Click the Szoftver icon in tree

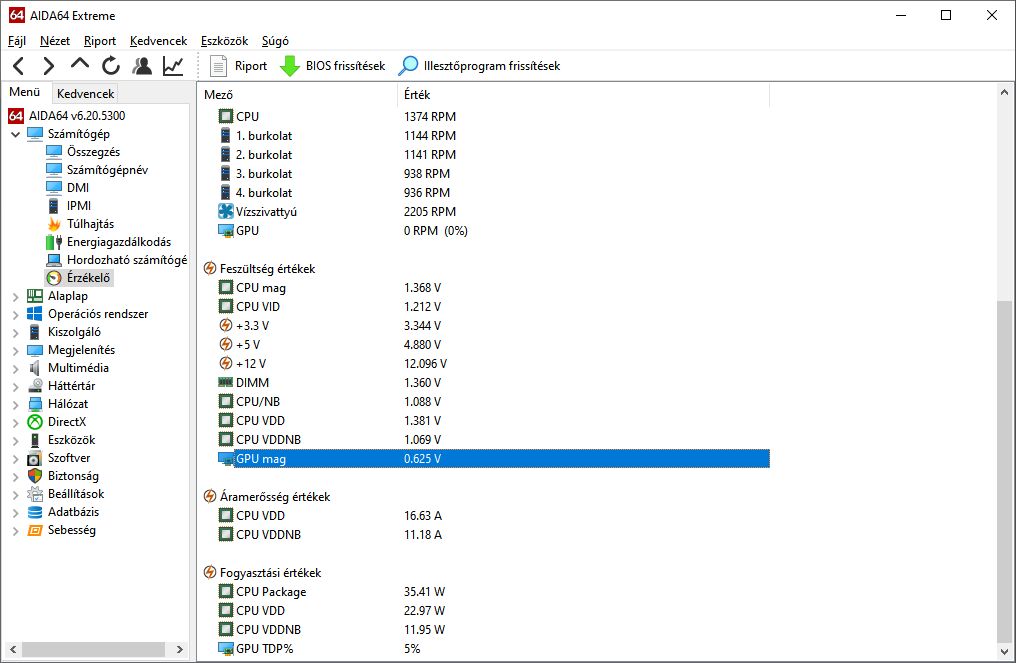(x=34, y=458)
